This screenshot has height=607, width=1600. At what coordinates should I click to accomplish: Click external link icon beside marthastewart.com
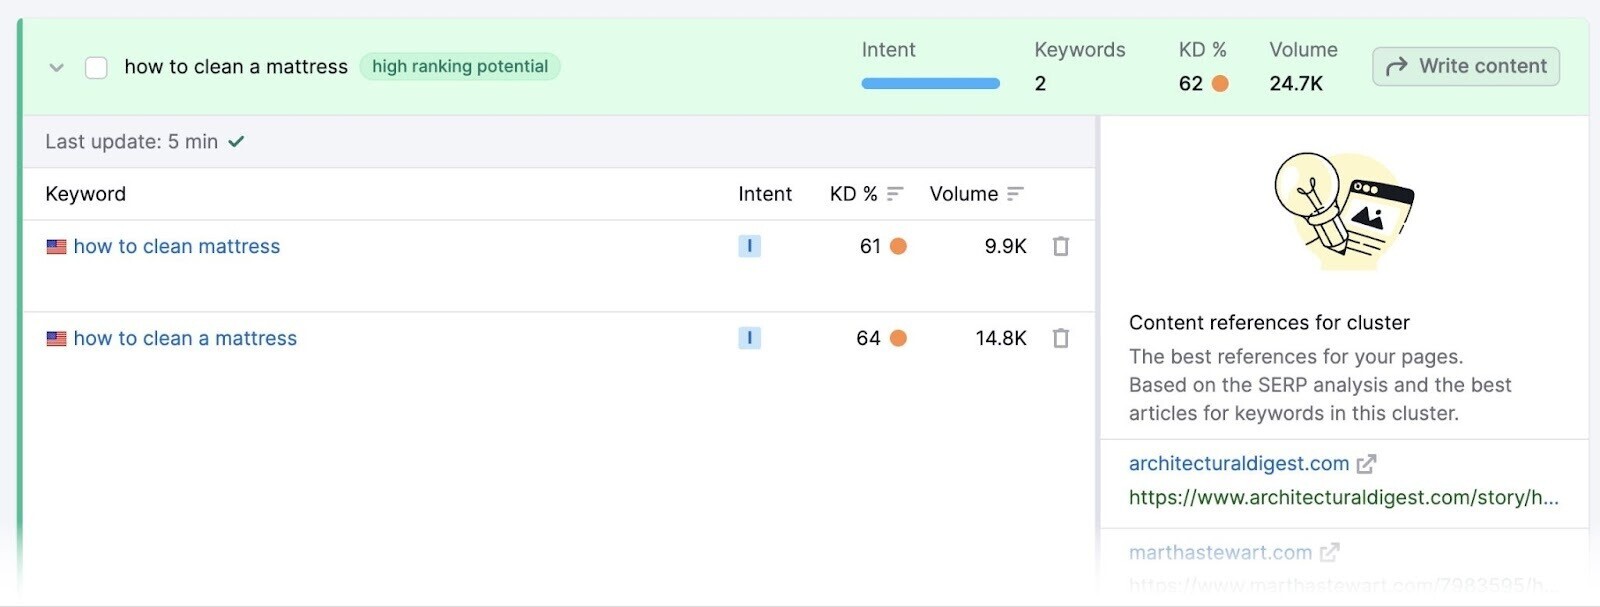tap(1329, 552)
